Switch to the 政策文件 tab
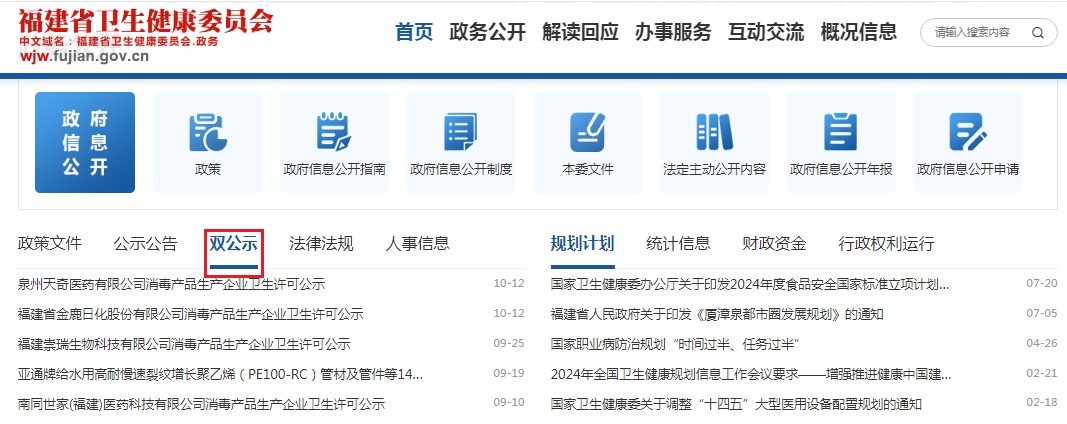 50,244
